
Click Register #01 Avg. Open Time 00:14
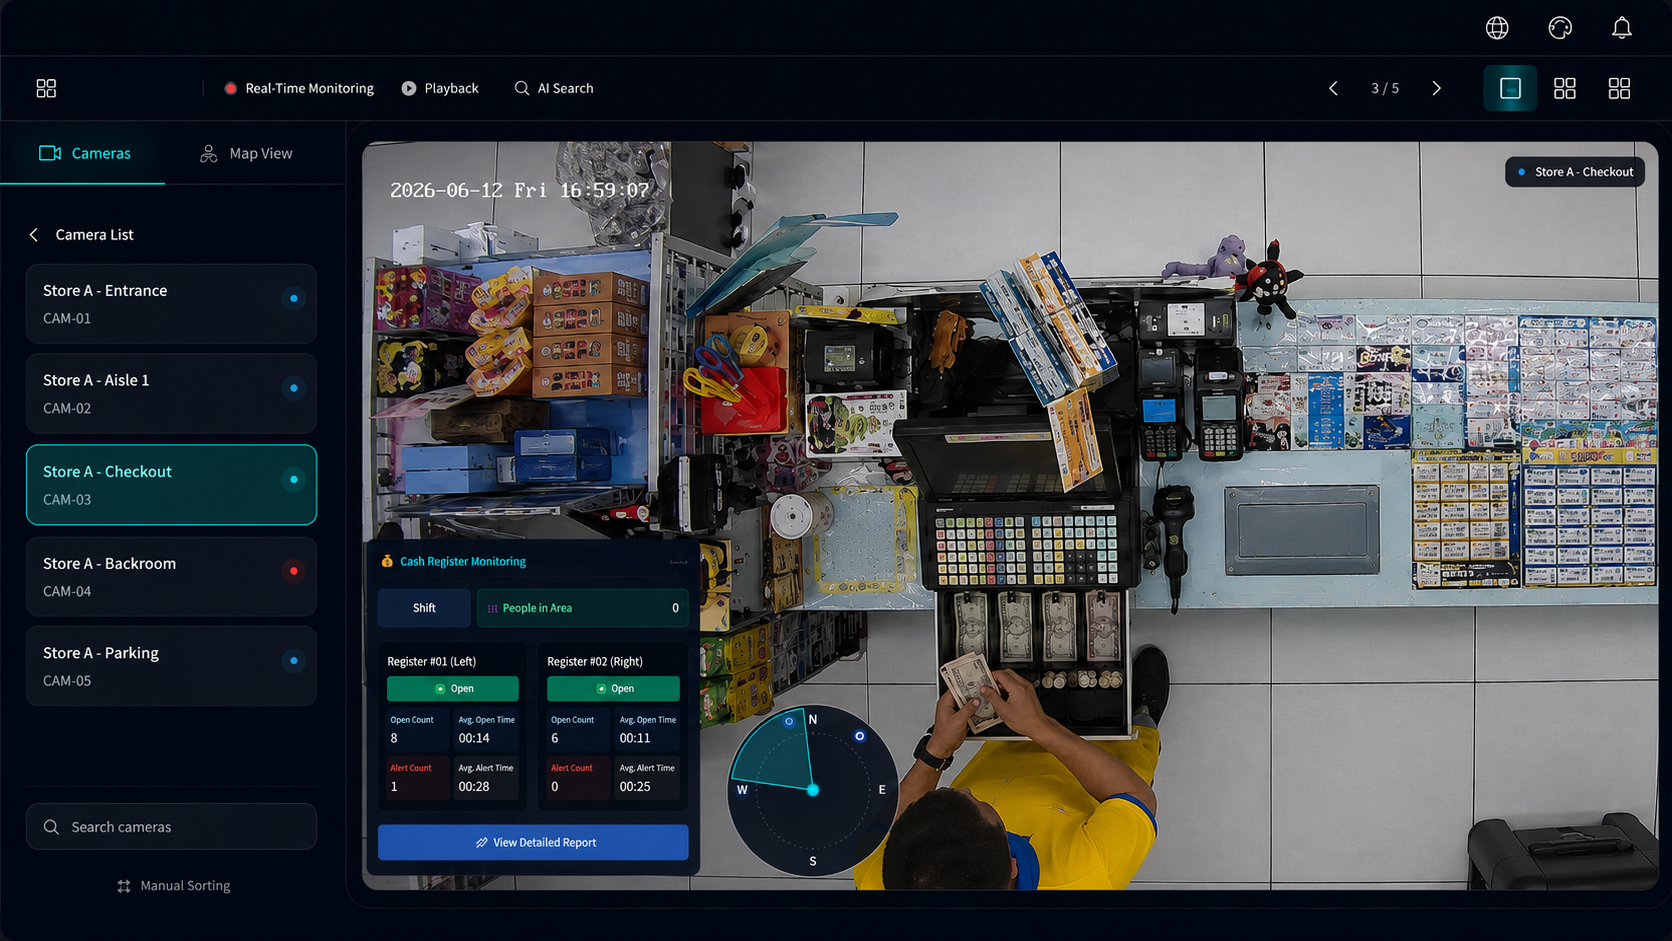point(474,738)
